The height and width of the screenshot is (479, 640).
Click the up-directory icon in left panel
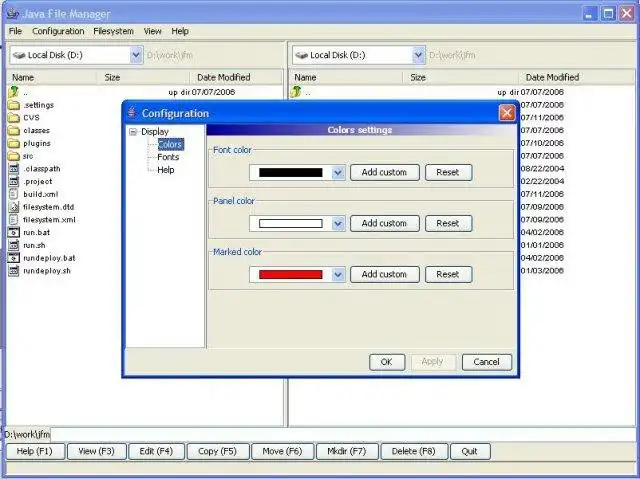13,92
